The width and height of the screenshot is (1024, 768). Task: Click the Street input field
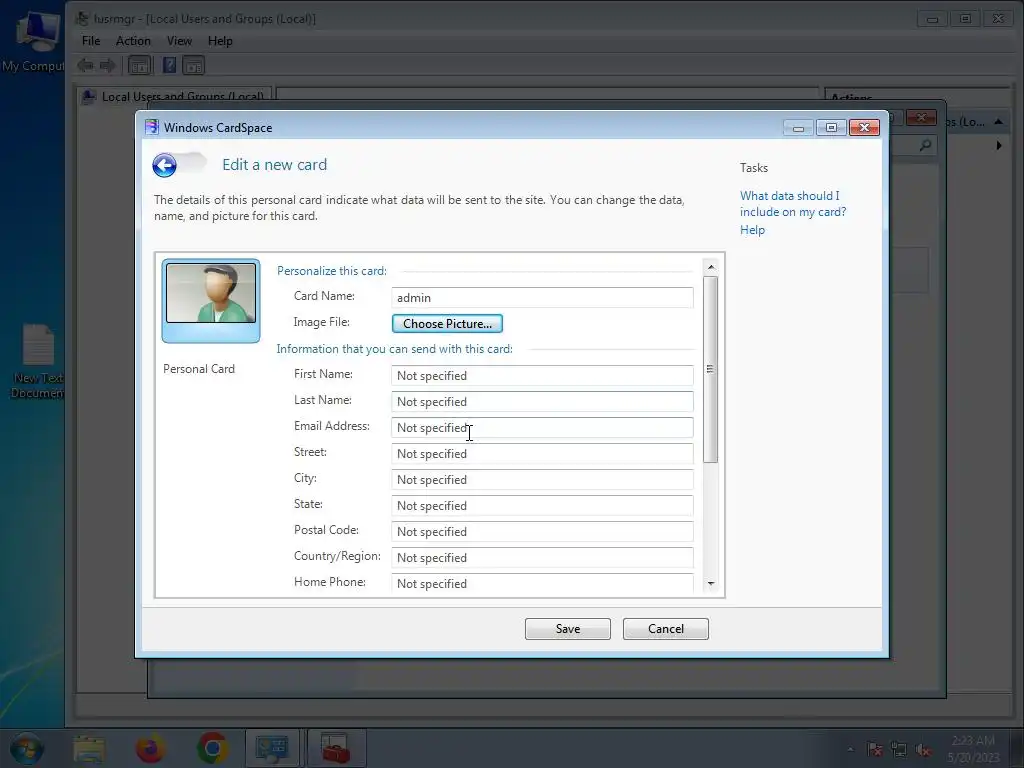coord(542,454)
